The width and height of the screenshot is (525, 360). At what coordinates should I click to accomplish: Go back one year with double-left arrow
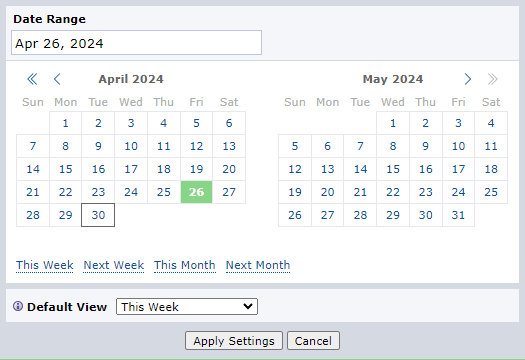click(x=32, y=79)
